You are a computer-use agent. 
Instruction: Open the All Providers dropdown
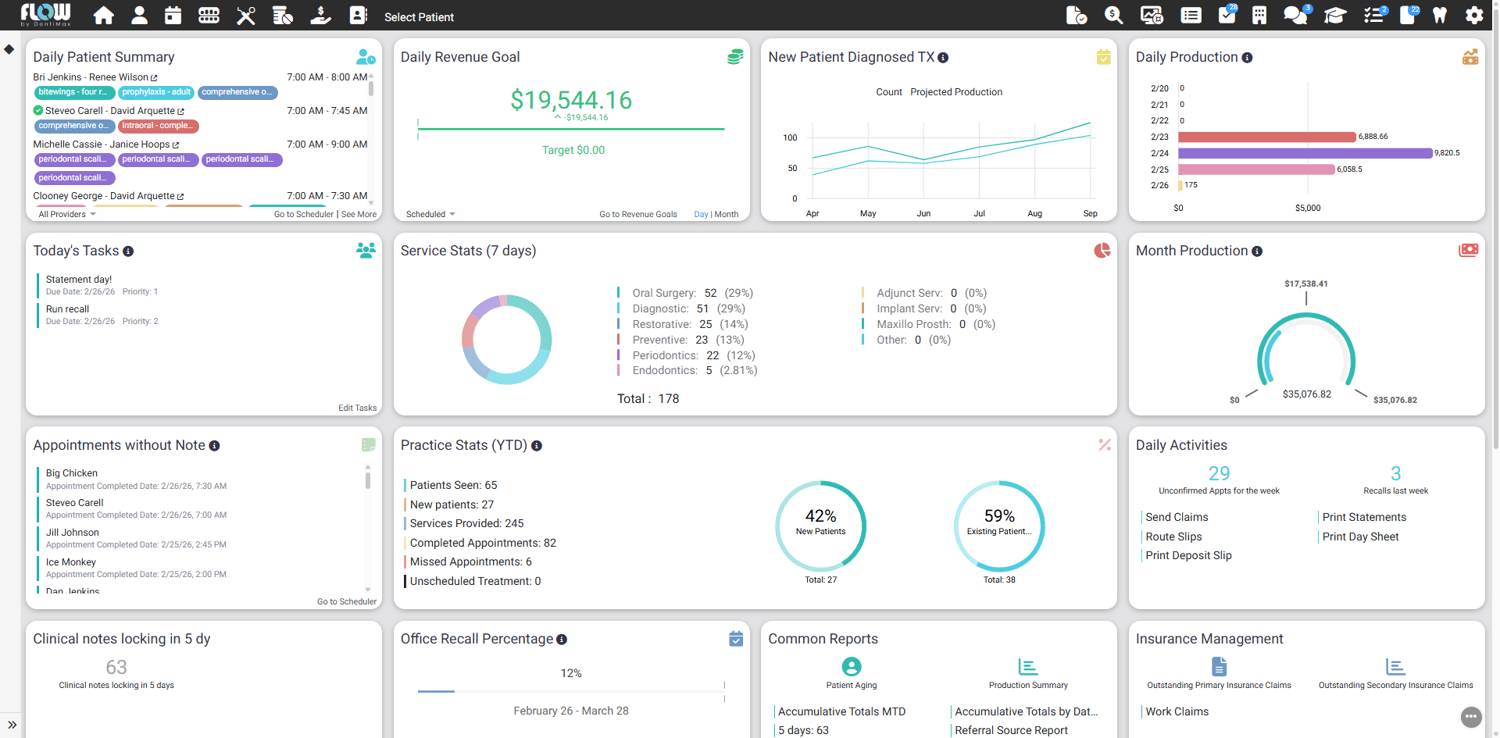64,214
